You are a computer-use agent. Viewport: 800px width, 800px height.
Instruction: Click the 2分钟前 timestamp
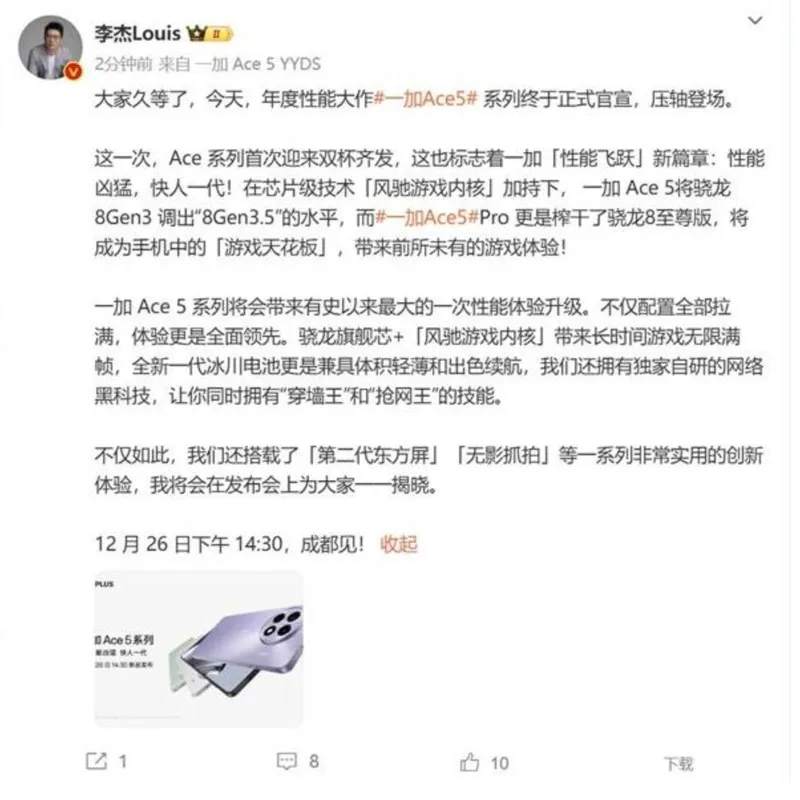(x=123, y=64)
